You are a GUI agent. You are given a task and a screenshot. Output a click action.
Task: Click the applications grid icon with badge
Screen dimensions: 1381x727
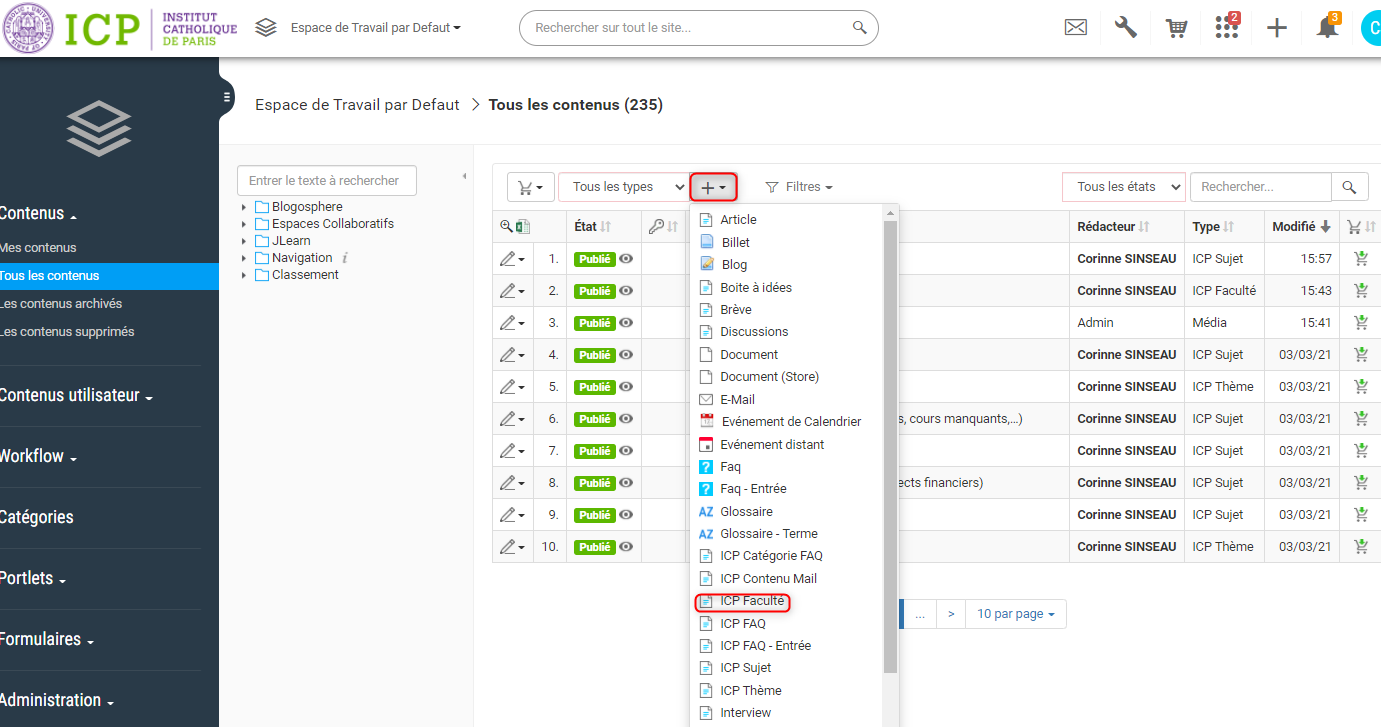pyautogui.click(x=1226, y=28)
